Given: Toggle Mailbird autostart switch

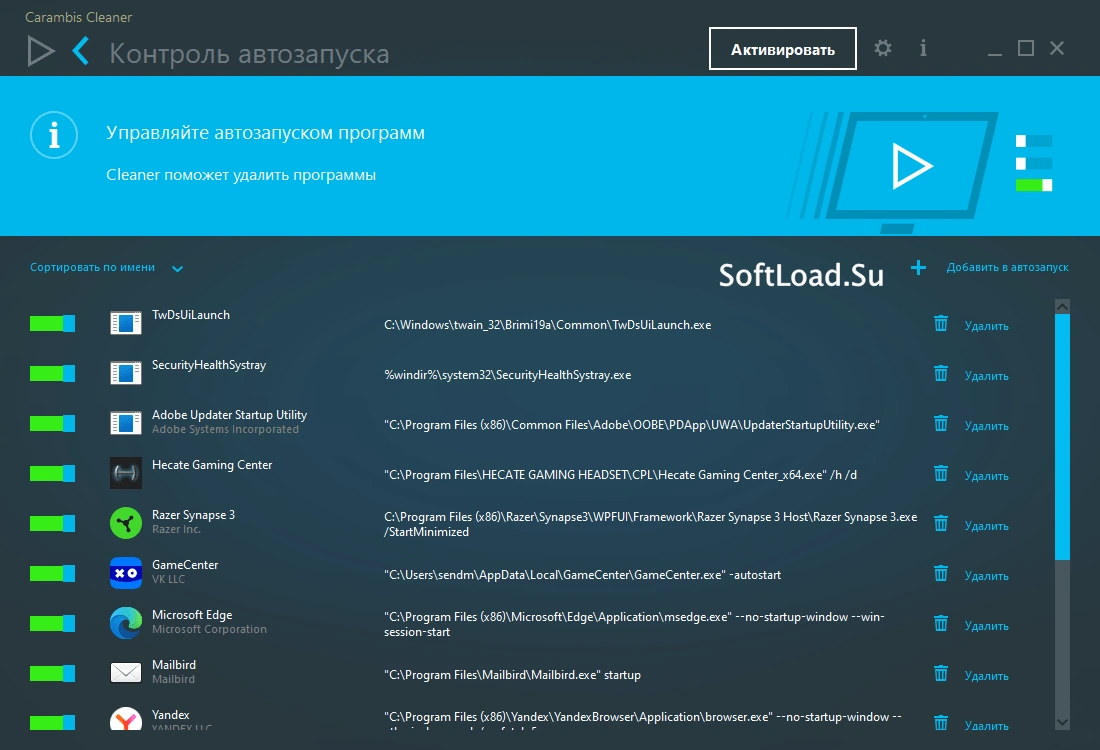Looking at the screenshot, I should point(53,674).
